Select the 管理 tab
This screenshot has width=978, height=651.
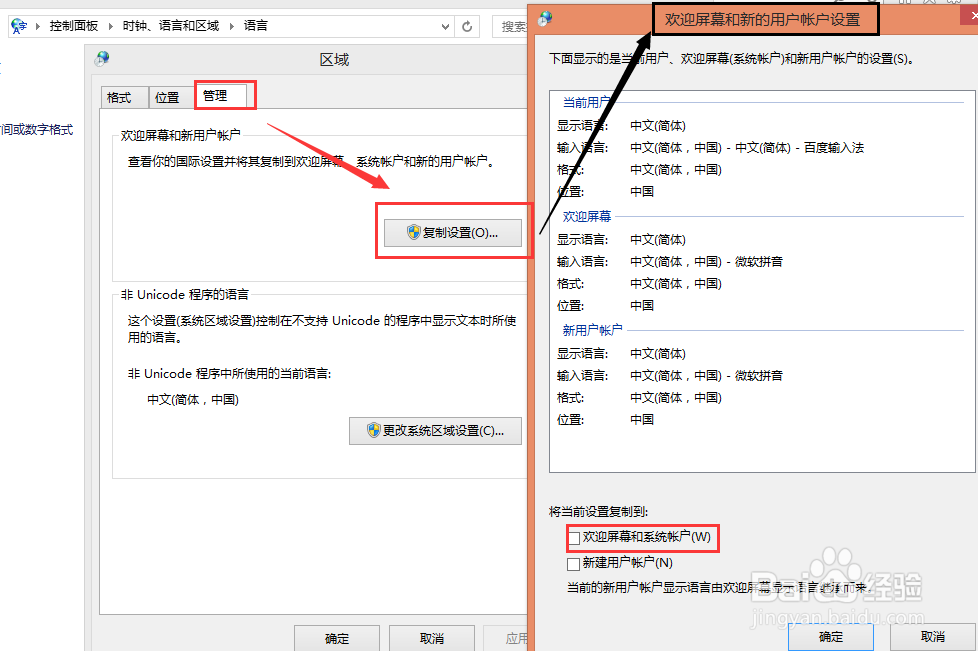click(x=213, y=97)
